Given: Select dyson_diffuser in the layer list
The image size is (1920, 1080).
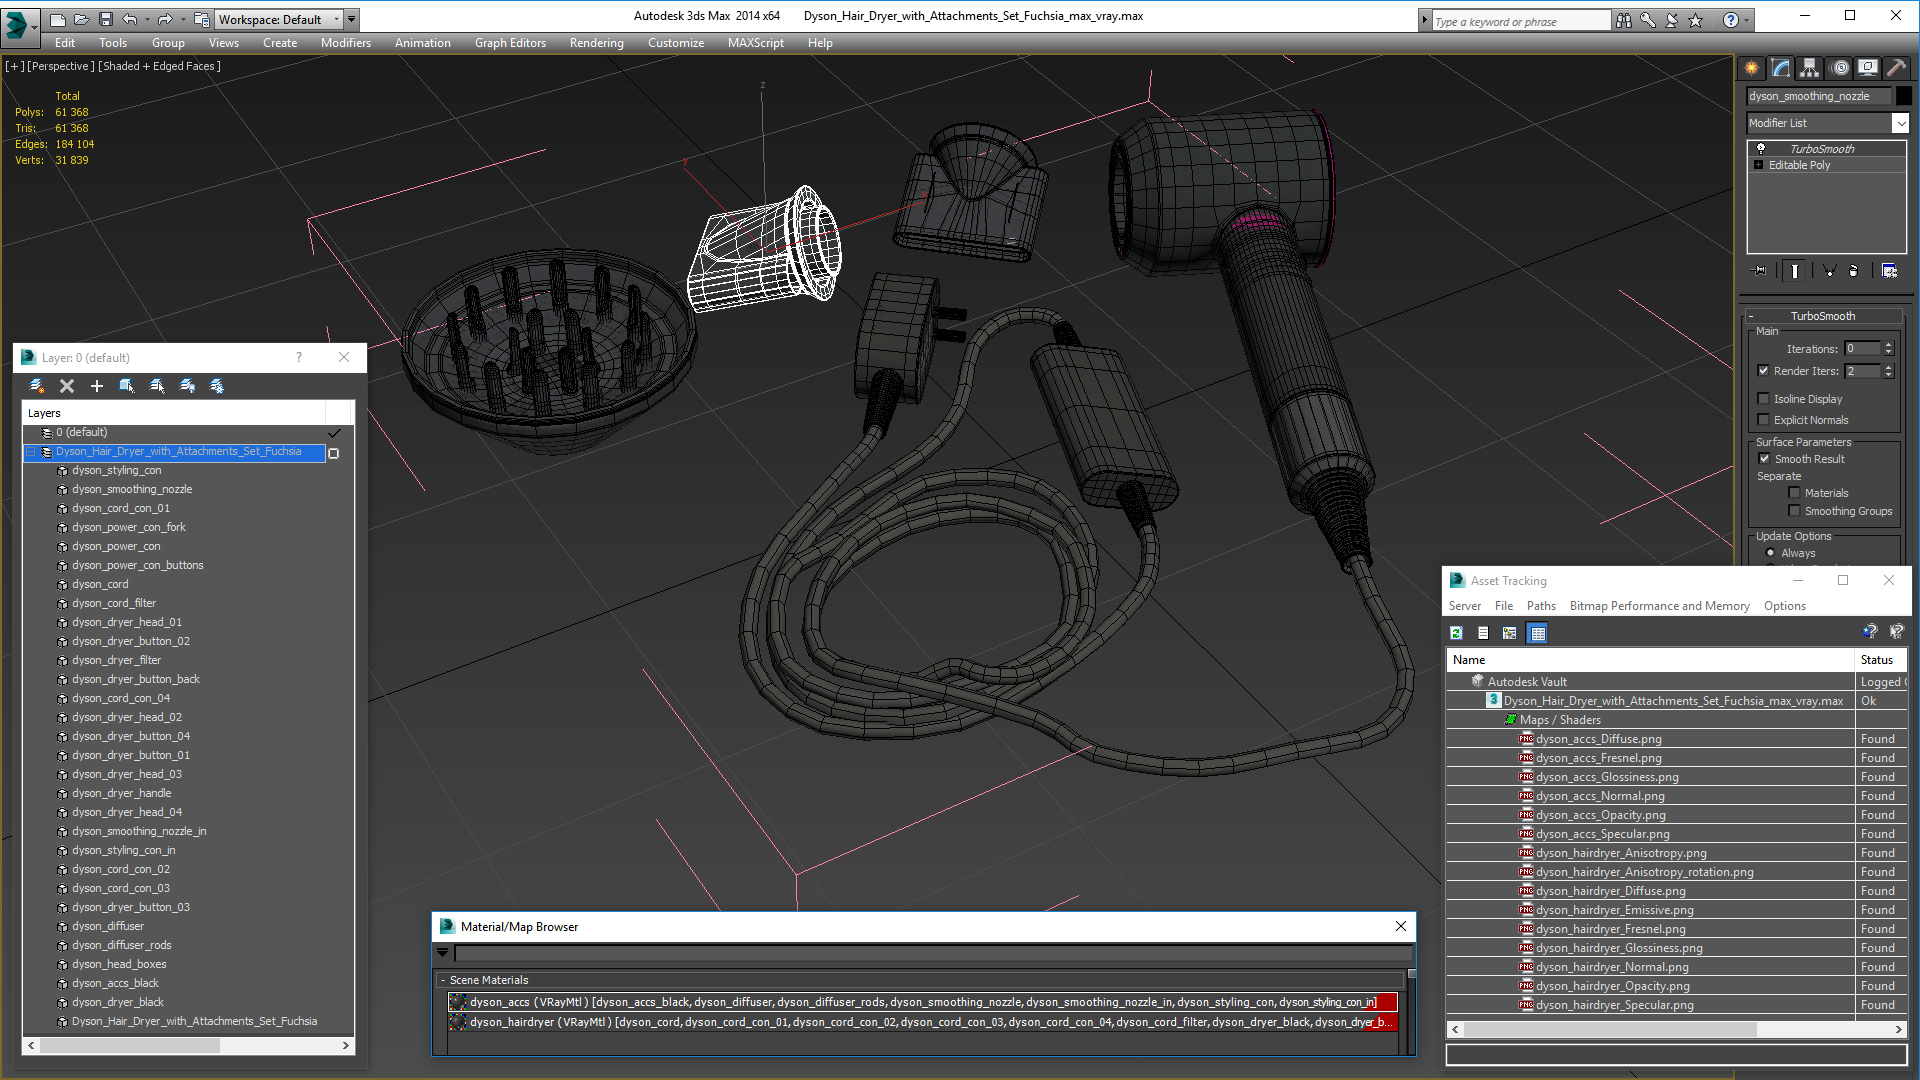Looking at the screenshot, I should (x=108, y=926).
